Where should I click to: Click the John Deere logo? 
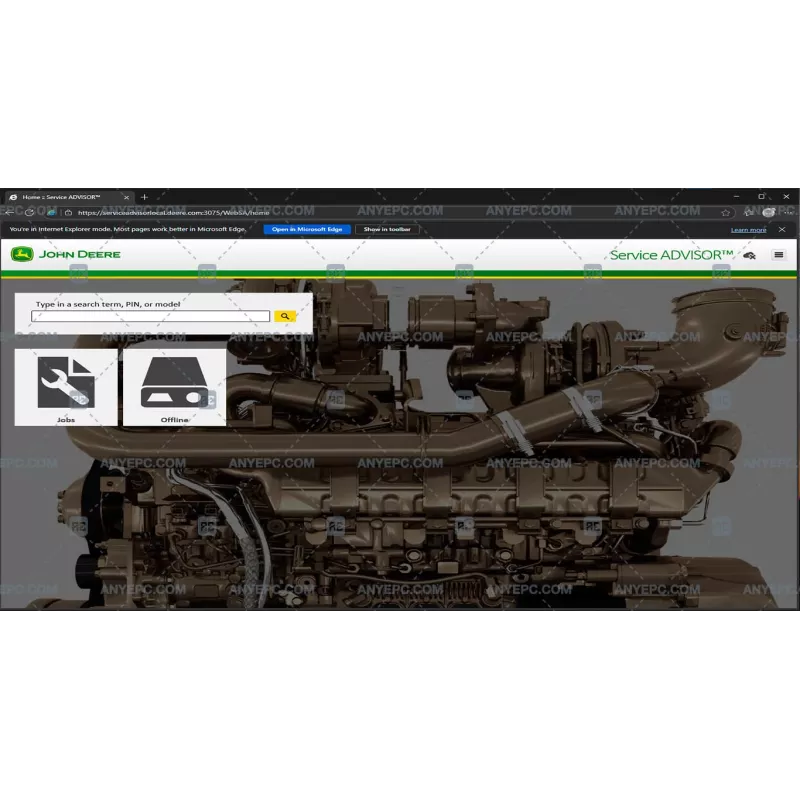pos(24,254)
